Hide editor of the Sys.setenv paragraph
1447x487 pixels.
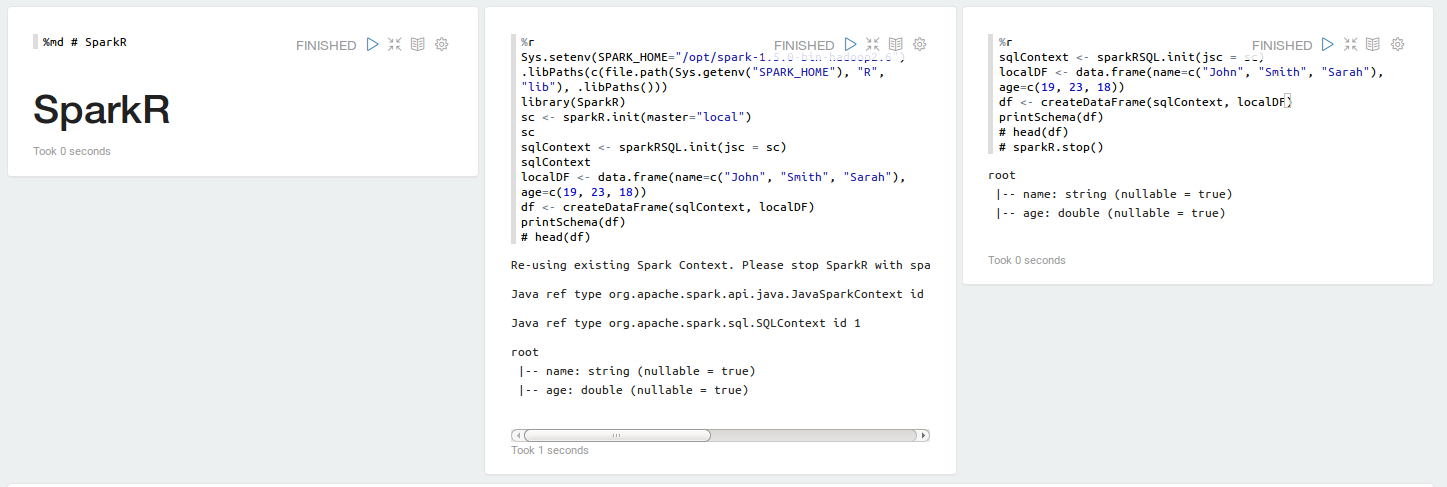click(x=873, y=45)
